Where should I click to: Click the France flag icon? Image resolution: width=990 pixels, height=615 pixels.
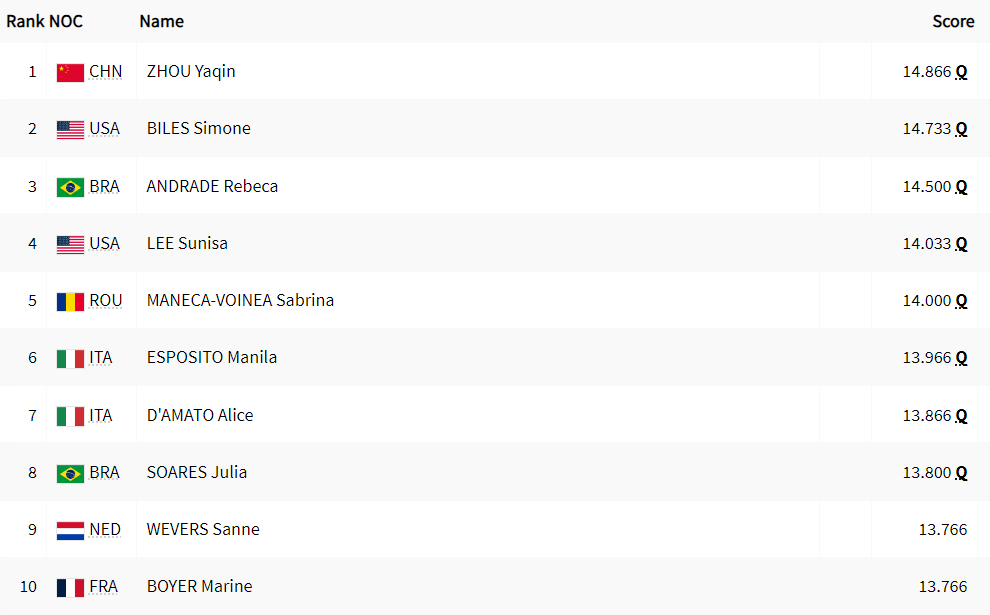point(70,588)
